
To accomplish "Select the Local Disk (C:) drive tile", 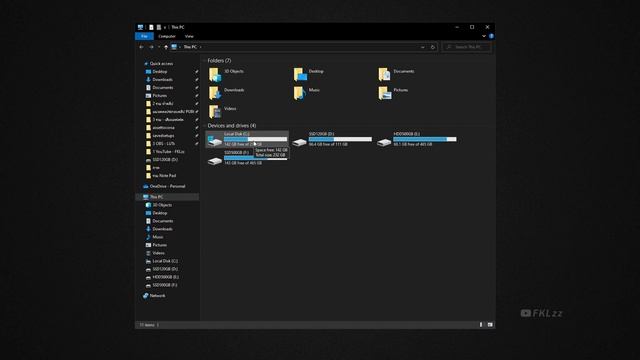I will pos(247,139).
